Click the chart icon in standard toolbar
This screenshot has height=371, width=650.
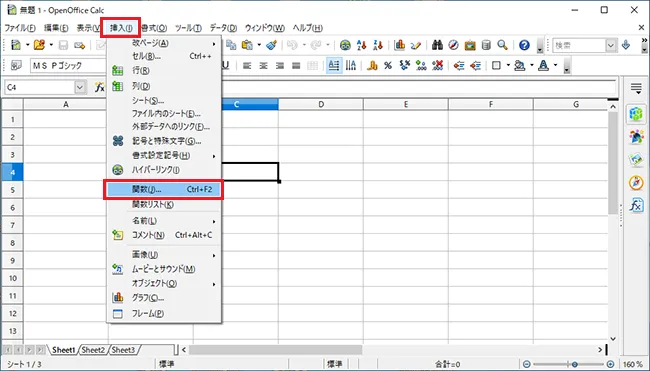400,45
